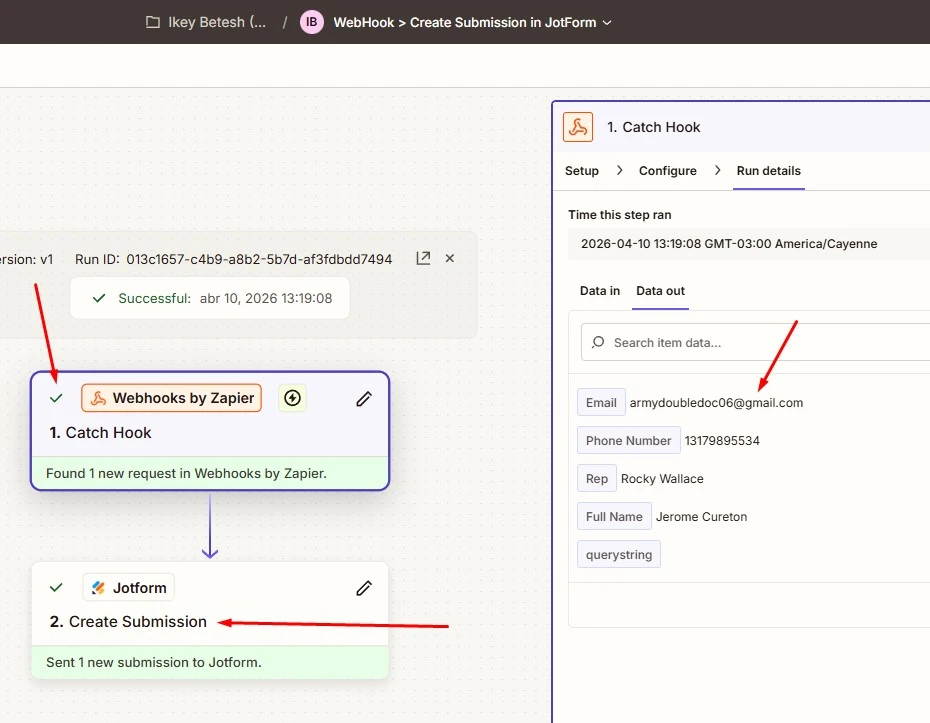Click the email value armydoubledoc06@gmail.com

[x=716, y=403]
